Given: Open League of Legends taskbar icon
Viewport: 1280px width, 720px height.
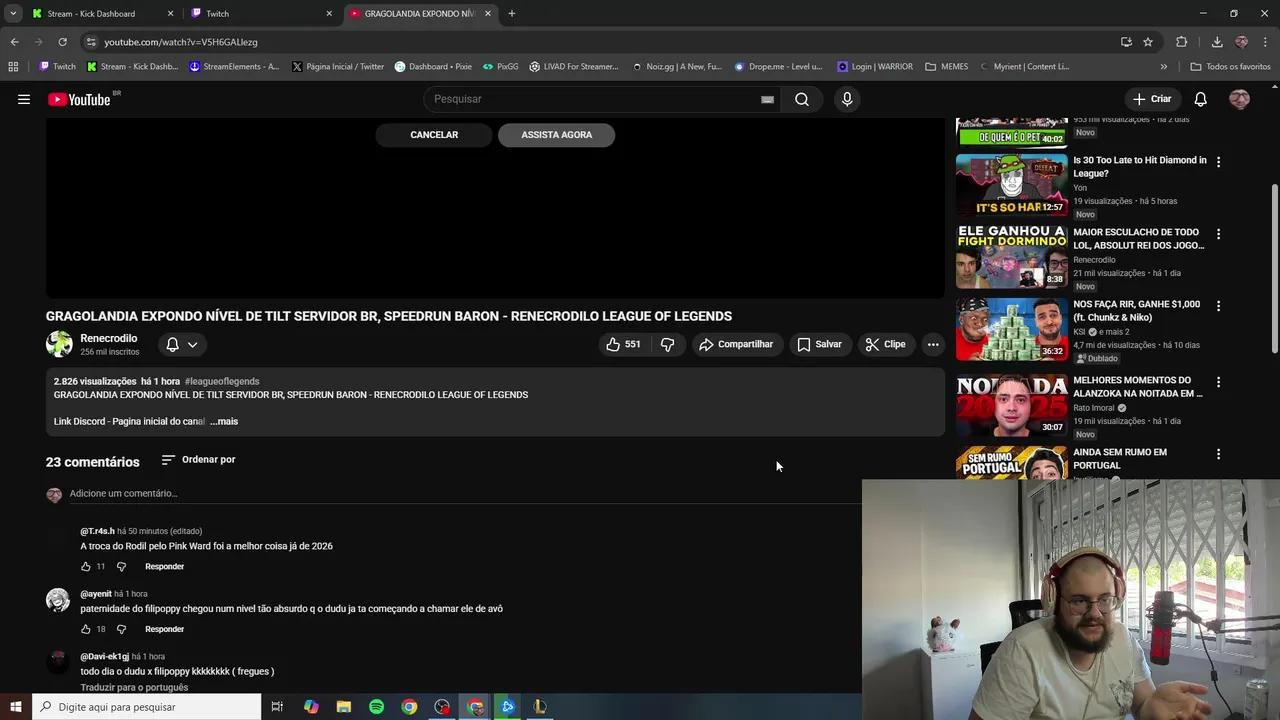Looking at the screenshot, I should click(540, 707).
